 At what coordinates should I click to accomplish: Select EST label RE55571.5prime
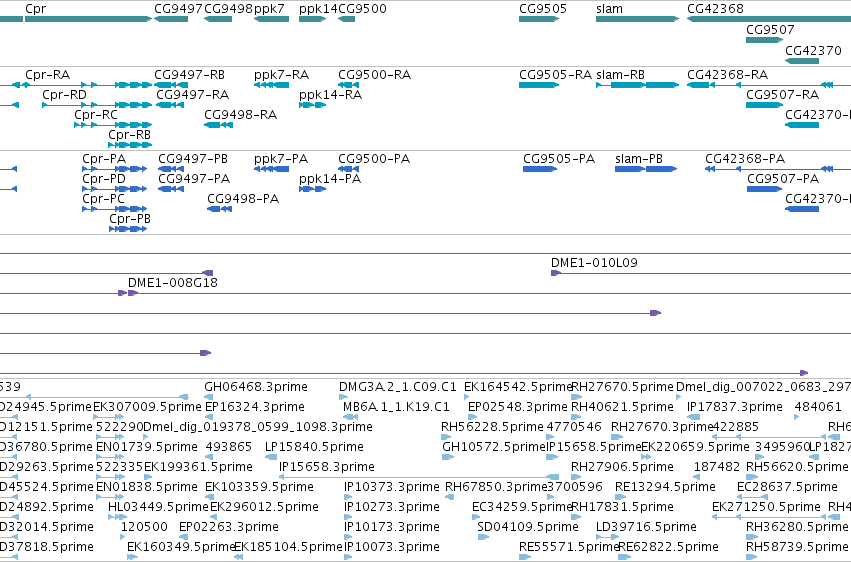click(569, 547)
